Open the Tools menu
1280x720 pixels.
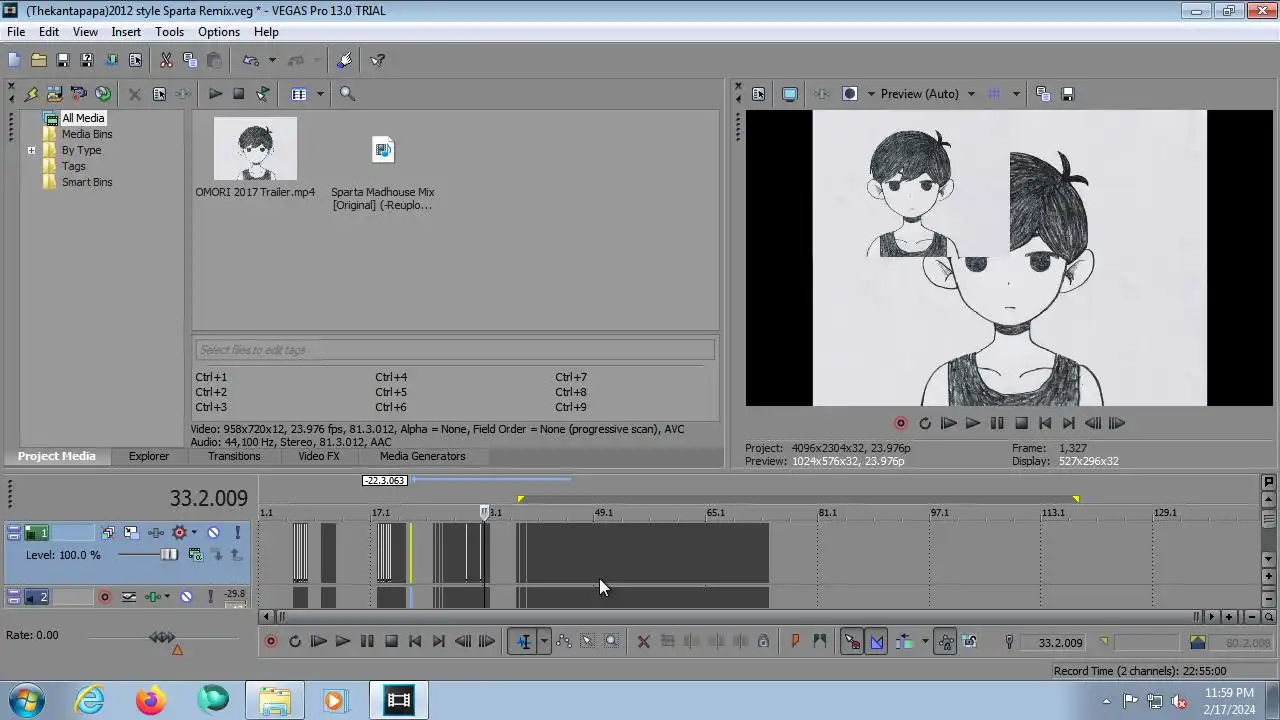[x=169, y=32]
